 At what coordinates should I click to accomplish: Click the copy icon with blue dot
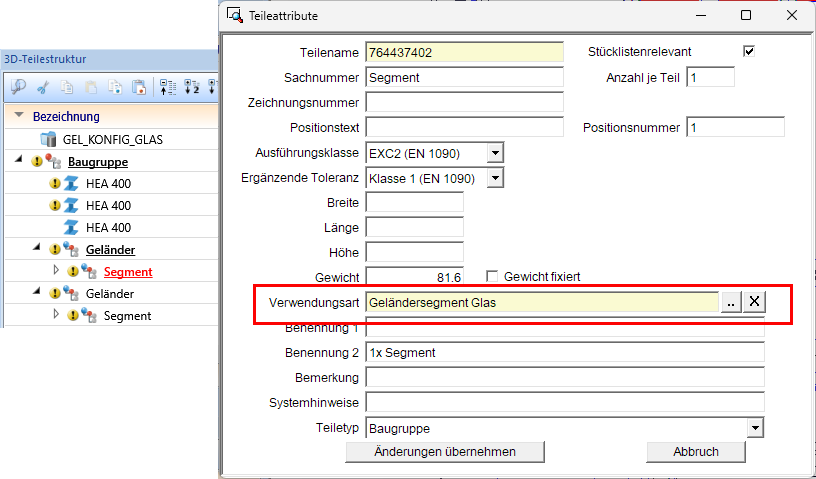[115, 87]
